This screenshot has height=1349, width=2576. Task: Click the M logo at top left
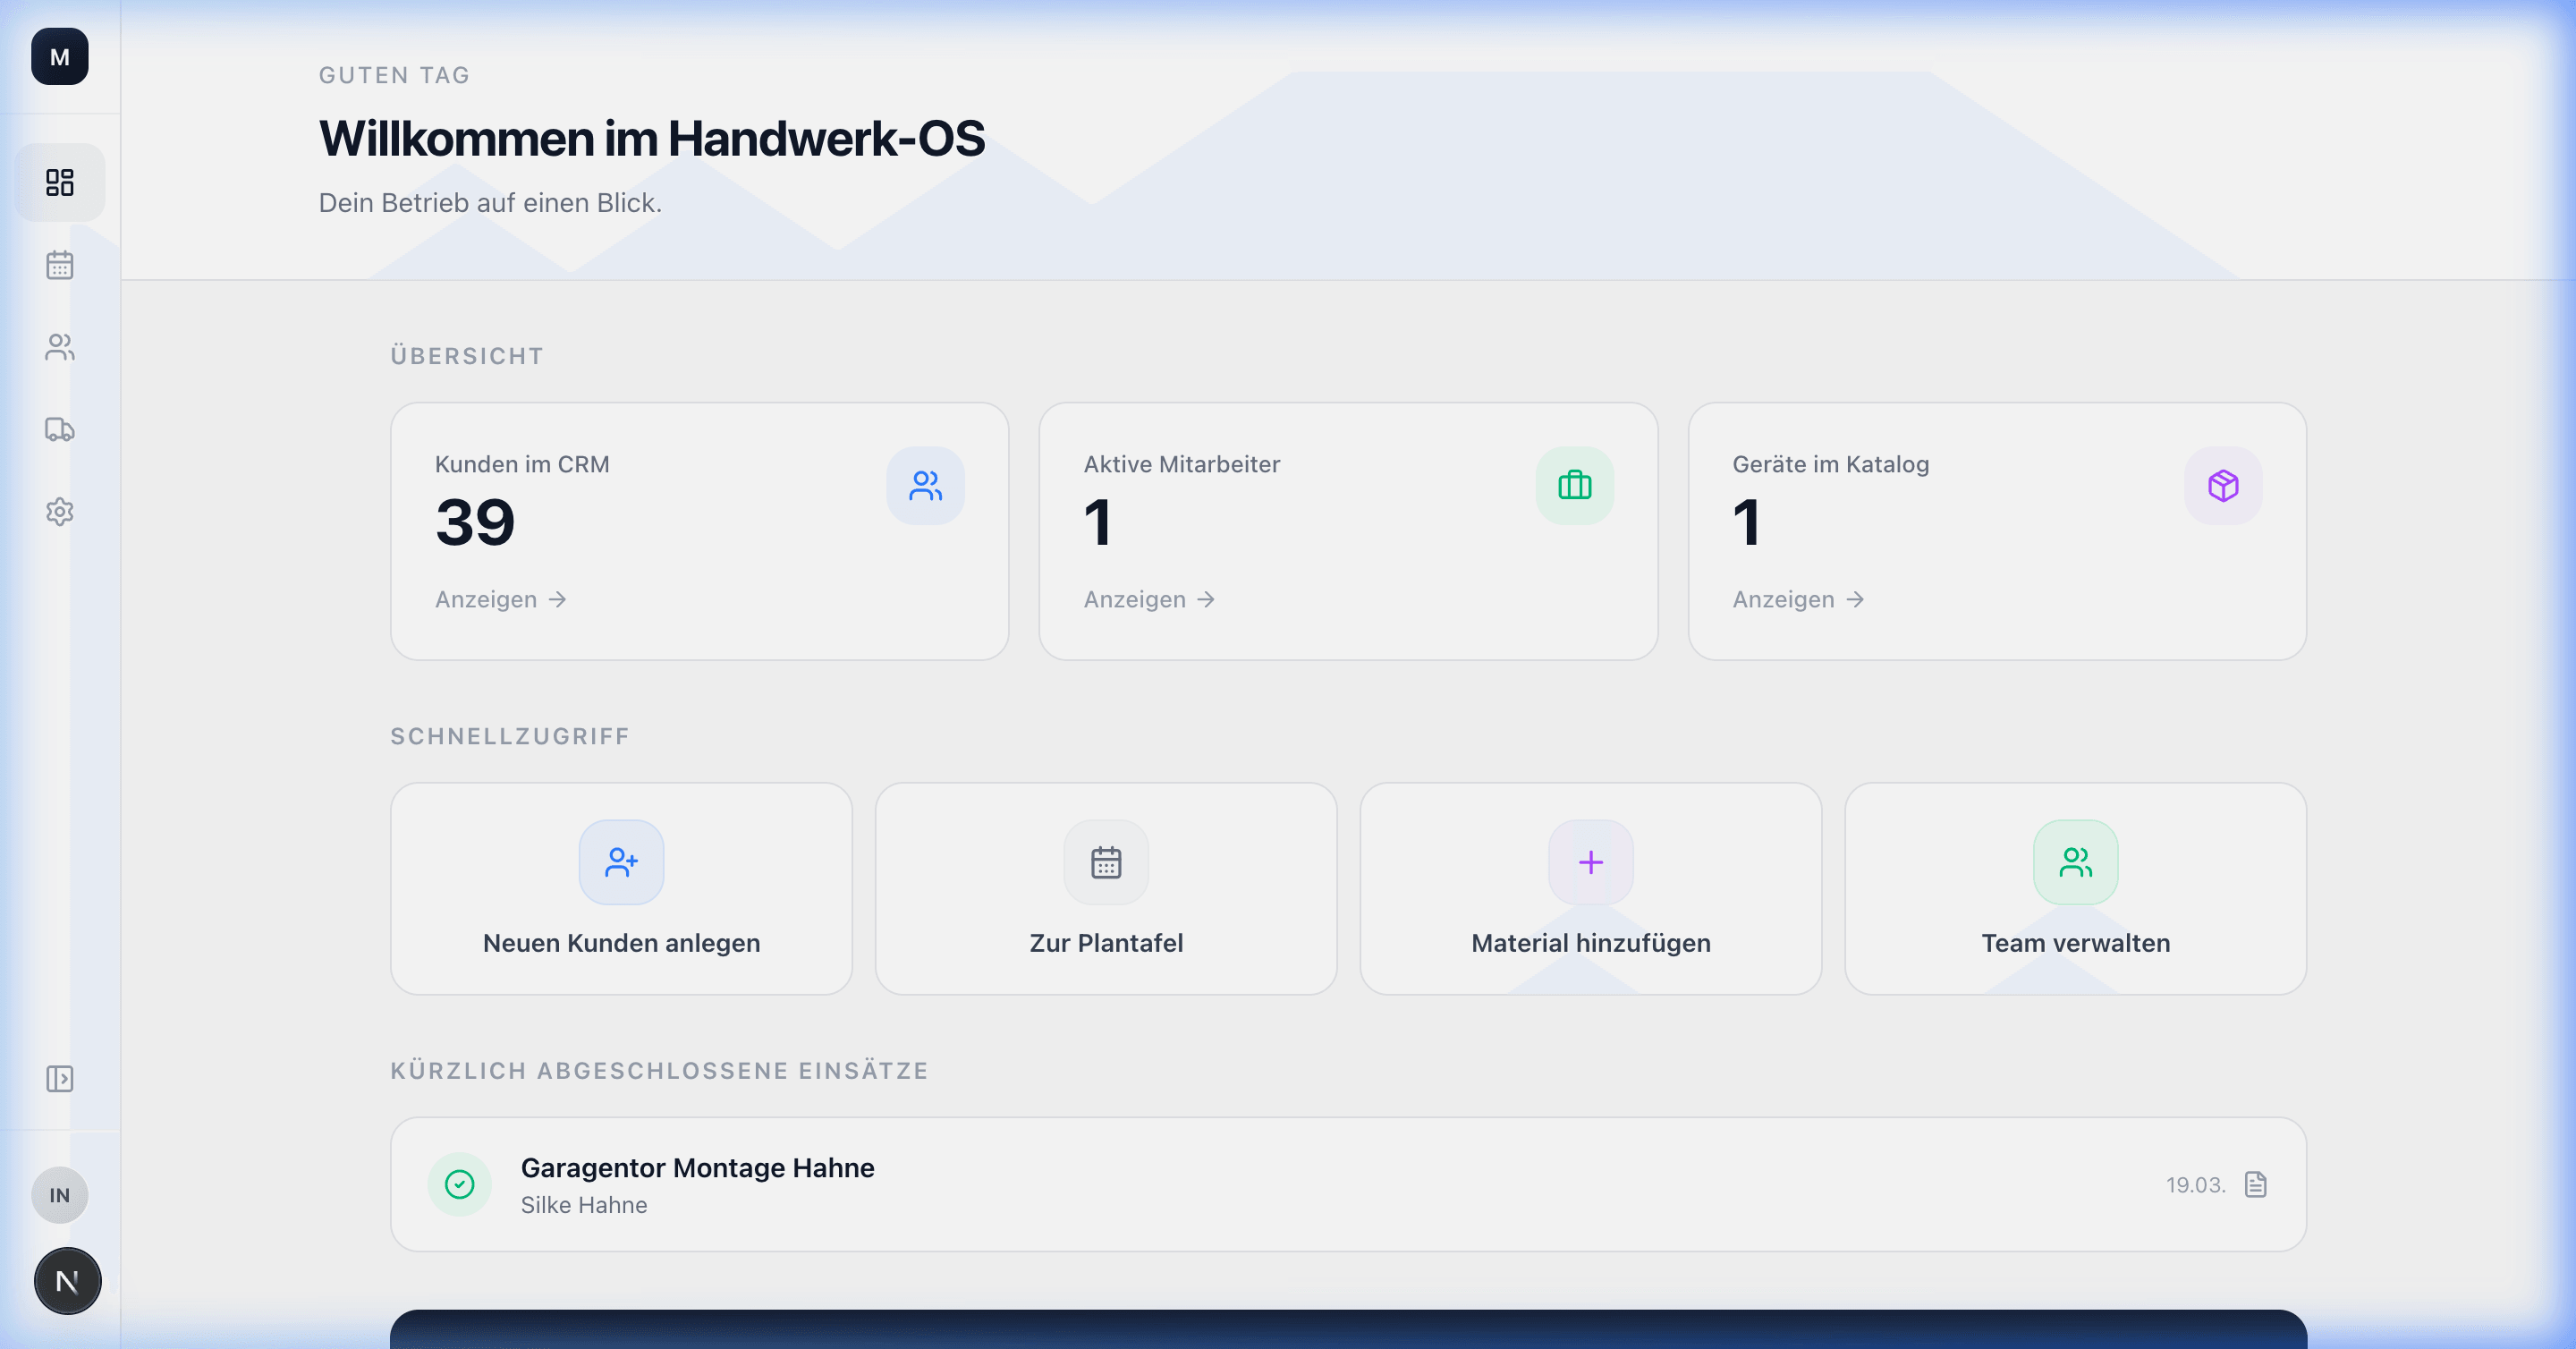[60, 57]
